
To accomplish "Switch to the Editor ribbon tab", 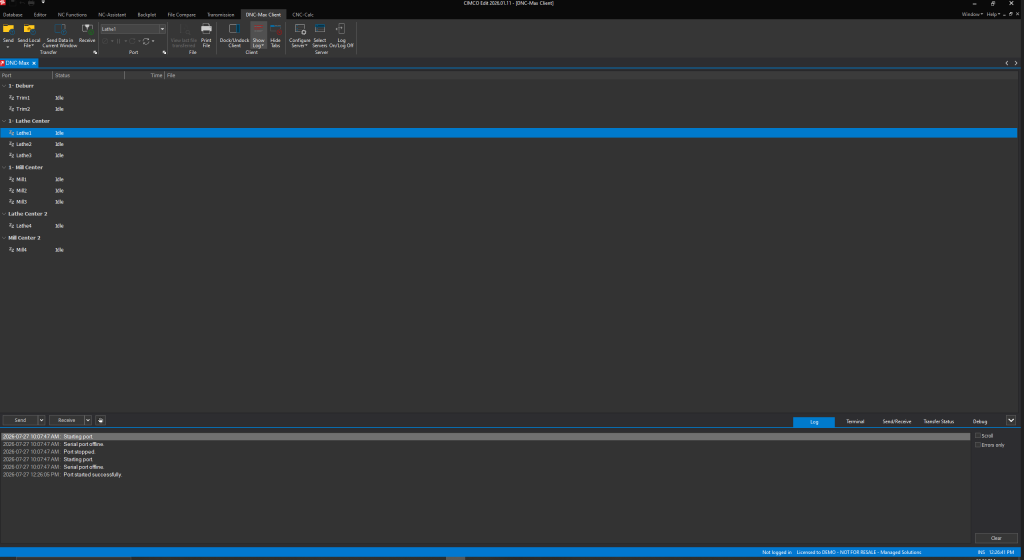I will [40, 14].
